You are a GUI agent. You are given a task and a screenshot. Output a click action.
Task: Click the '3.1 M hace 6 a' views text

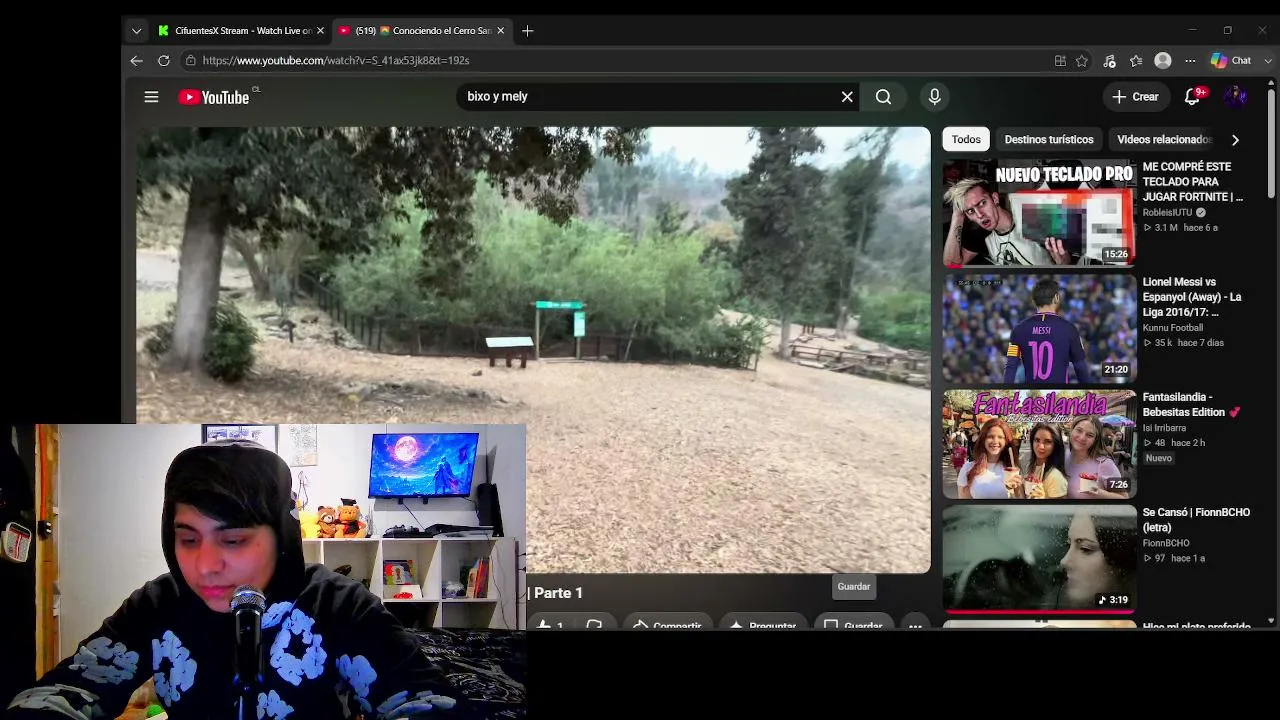tap(1180, 228)
